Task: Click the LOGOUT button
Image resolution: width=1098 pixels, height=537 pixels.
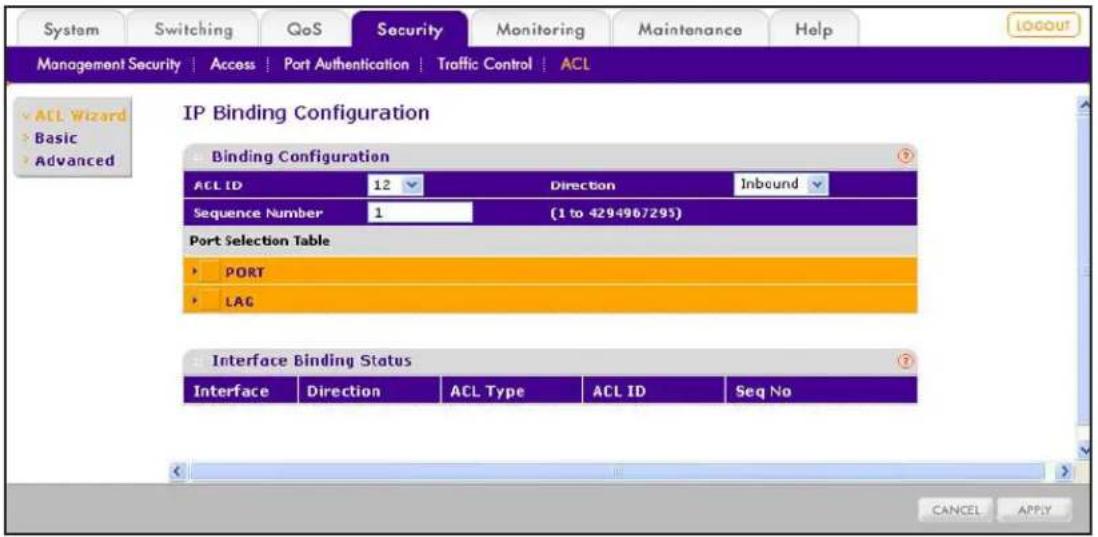Action: click(1044, 27)
